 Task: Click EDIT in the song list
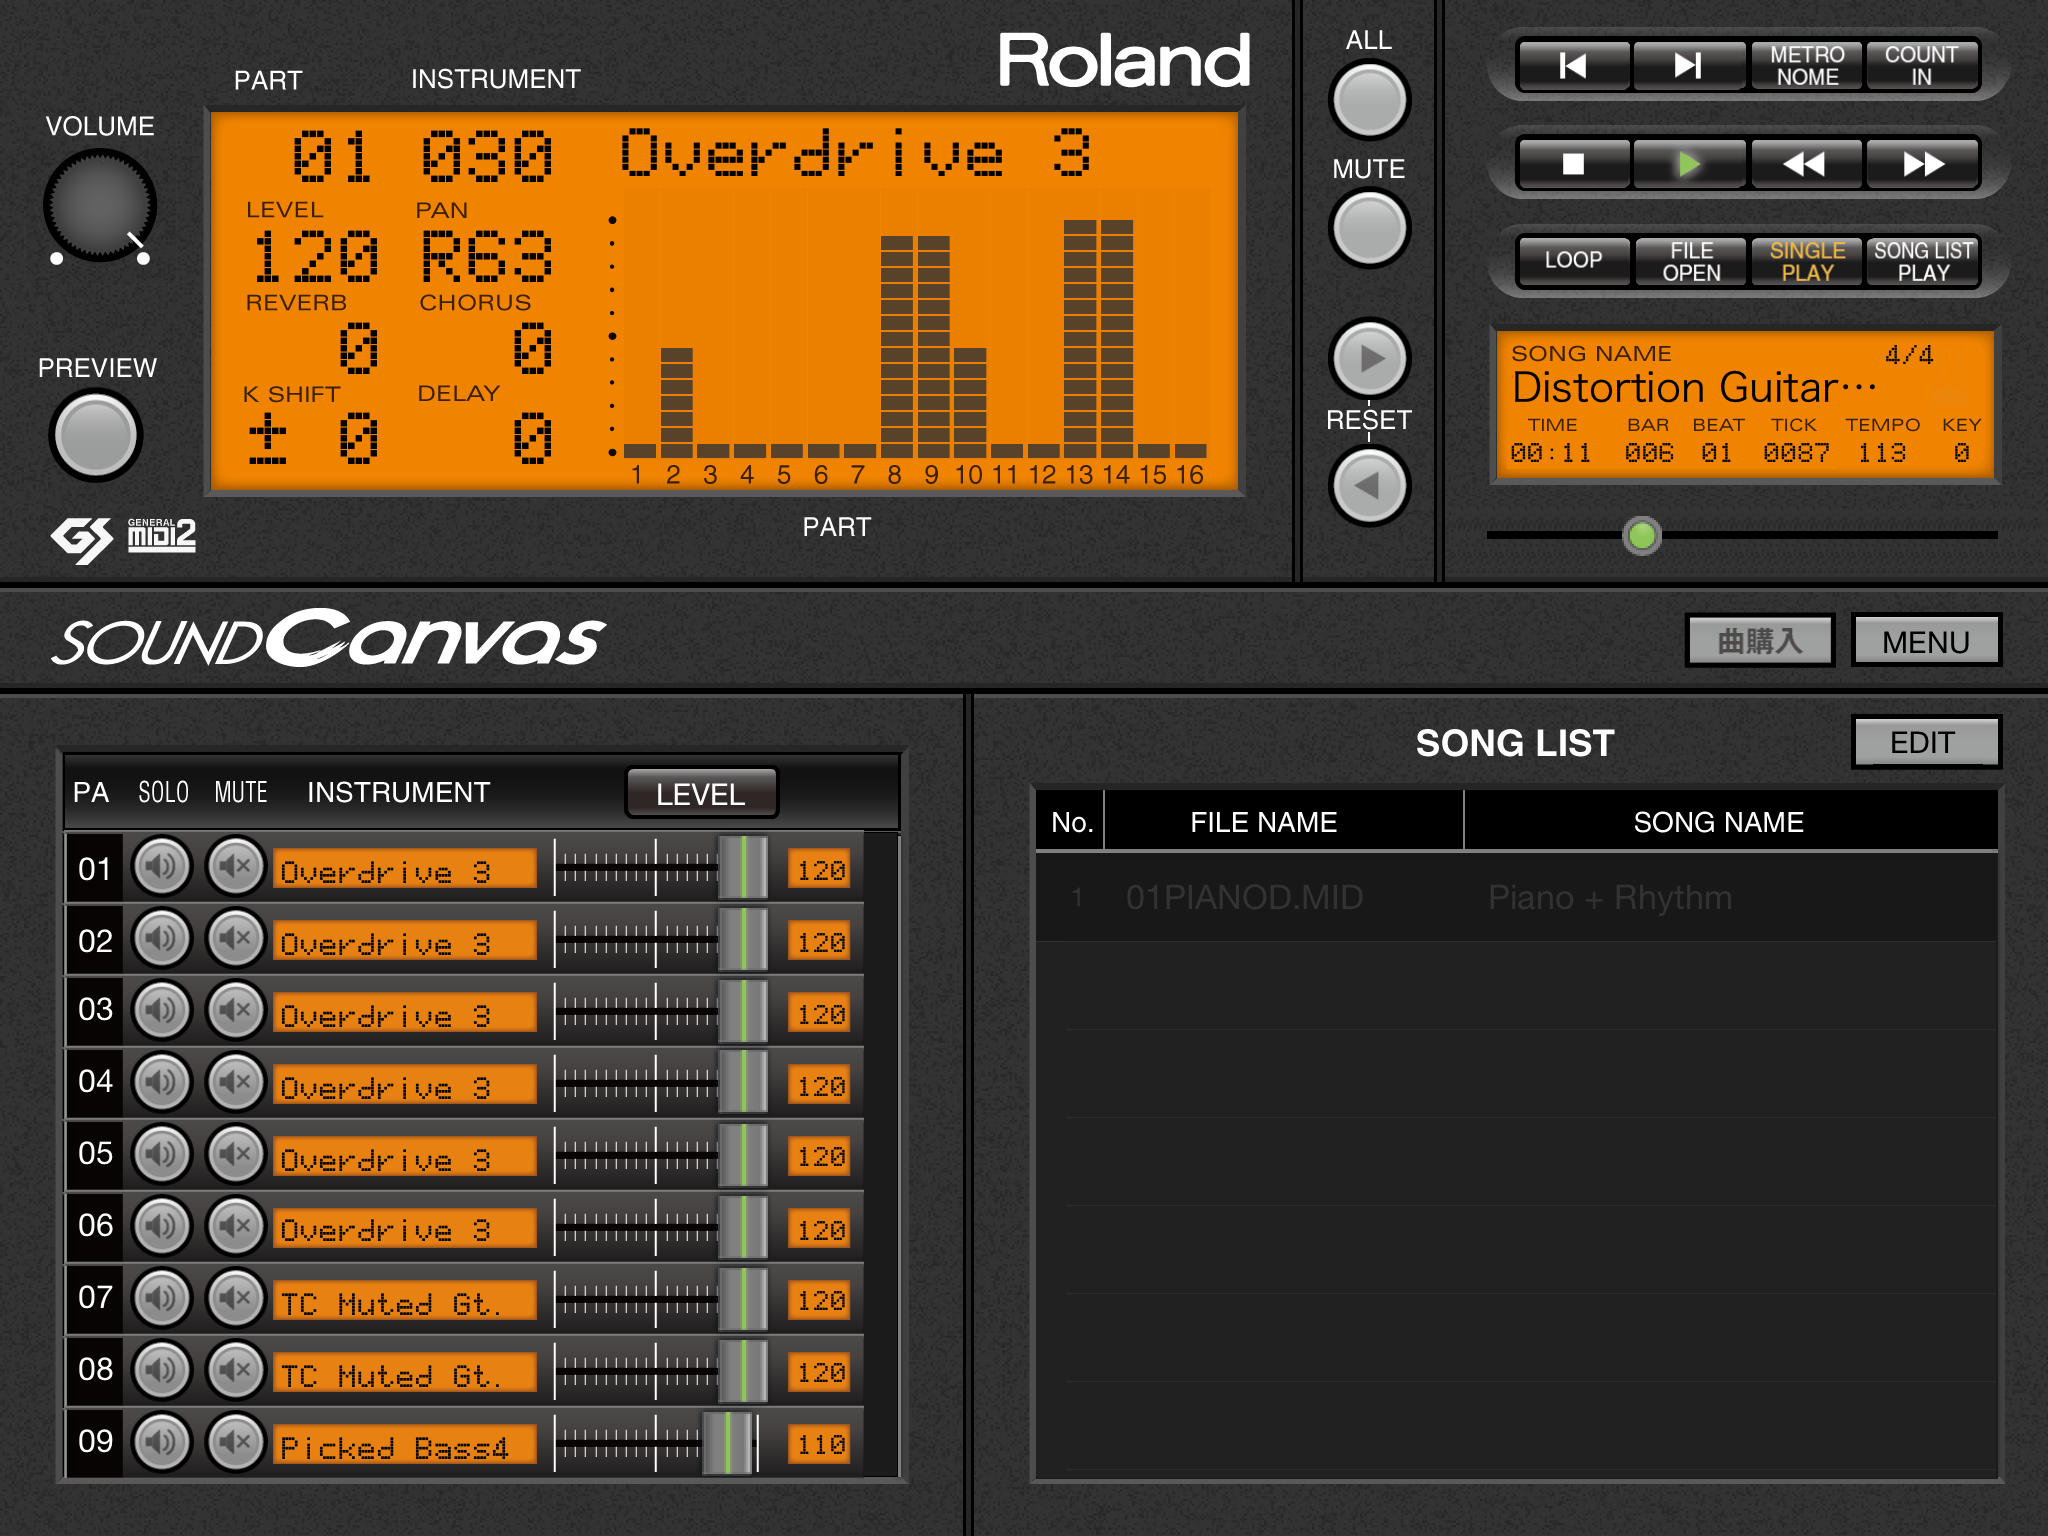(1925, 742)
